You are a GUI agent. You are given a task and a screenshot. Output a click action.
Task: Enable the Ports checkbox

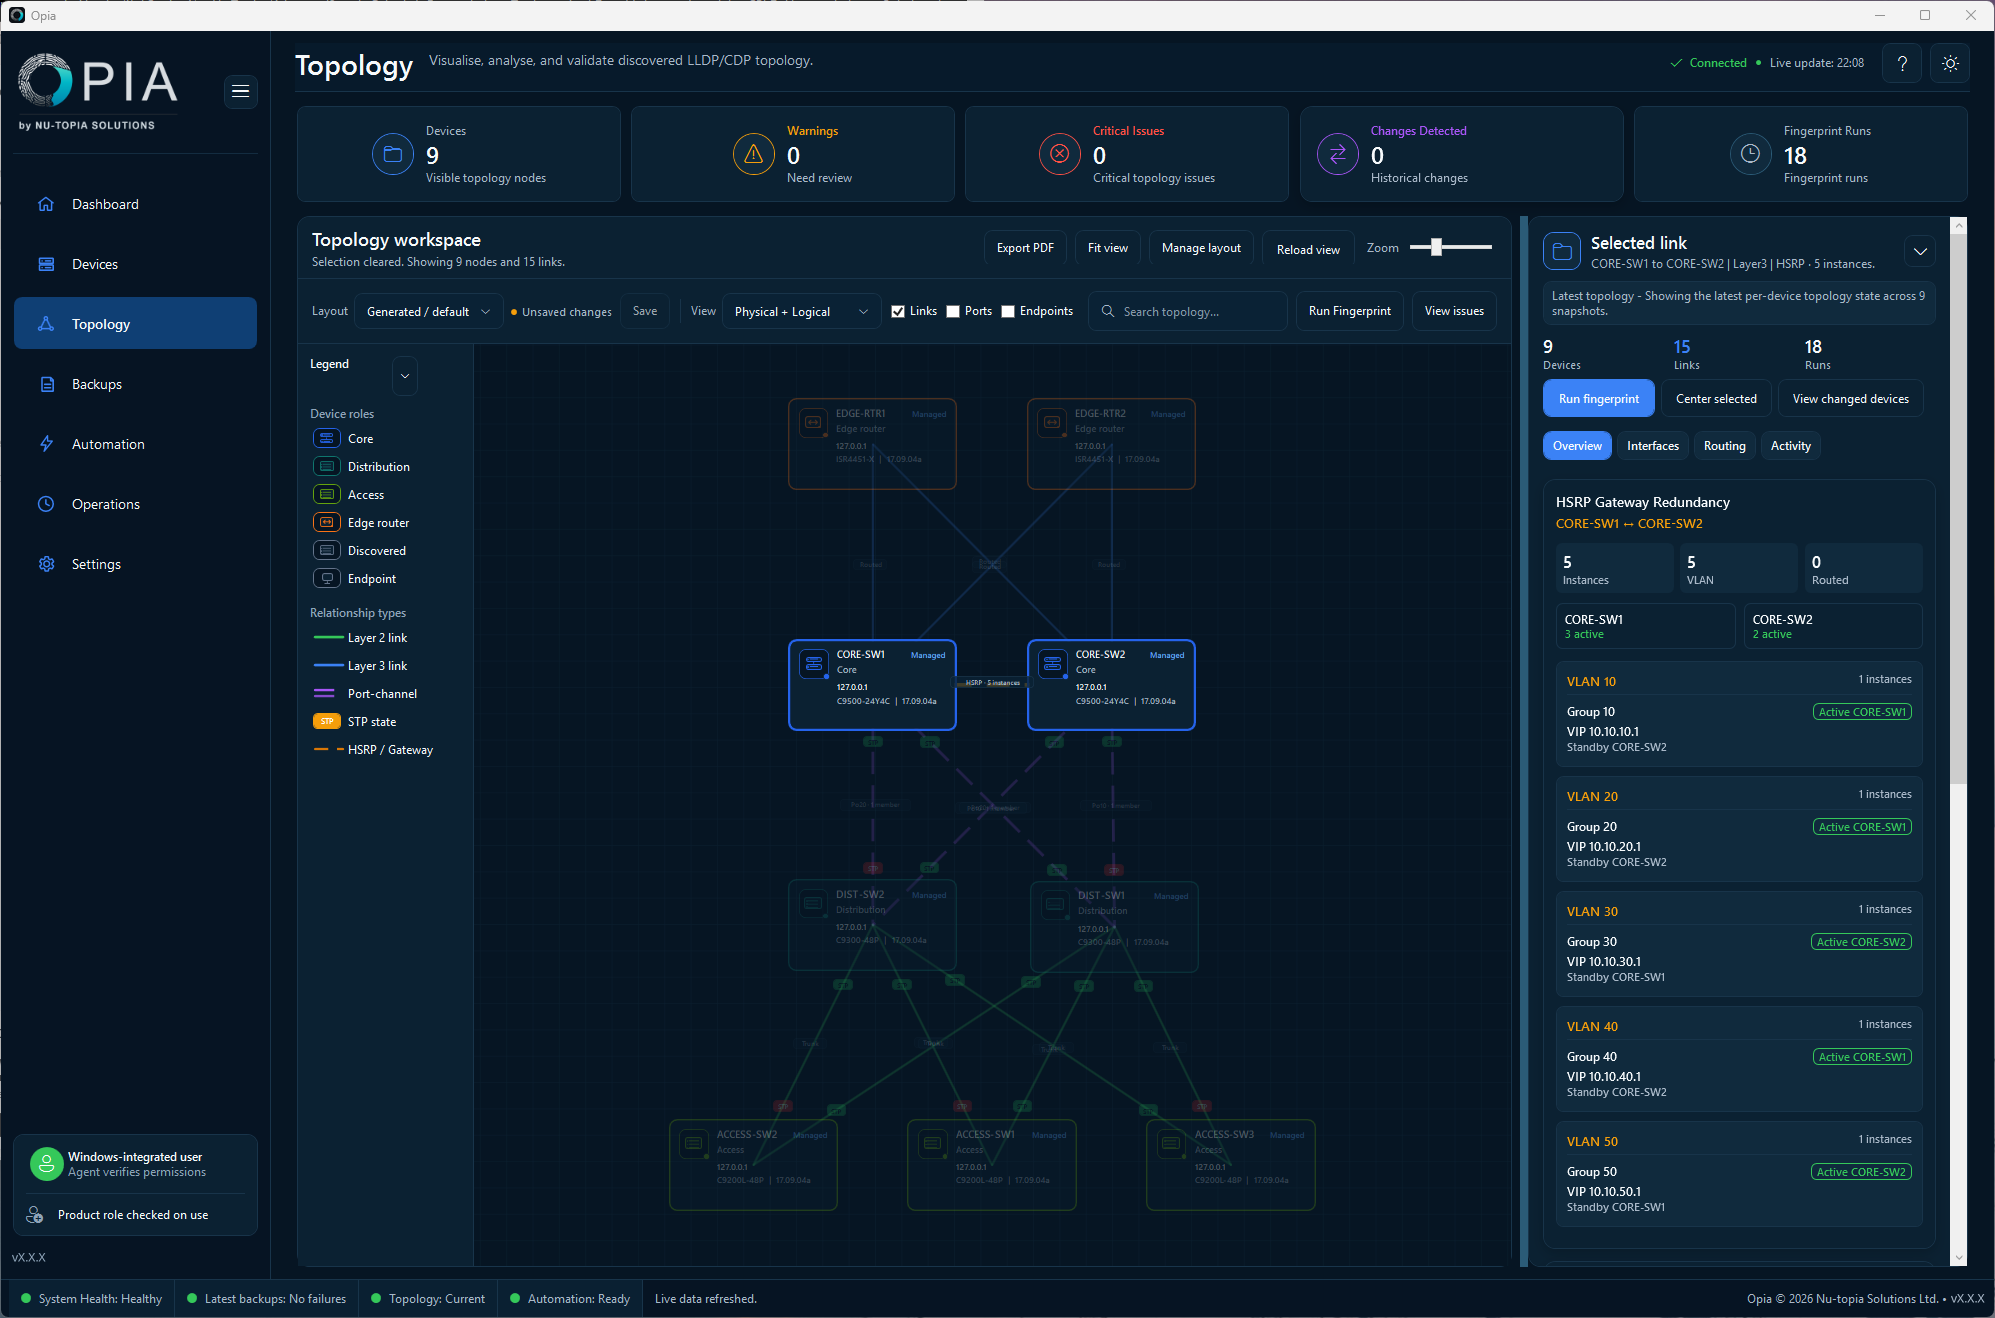[953, 312]
